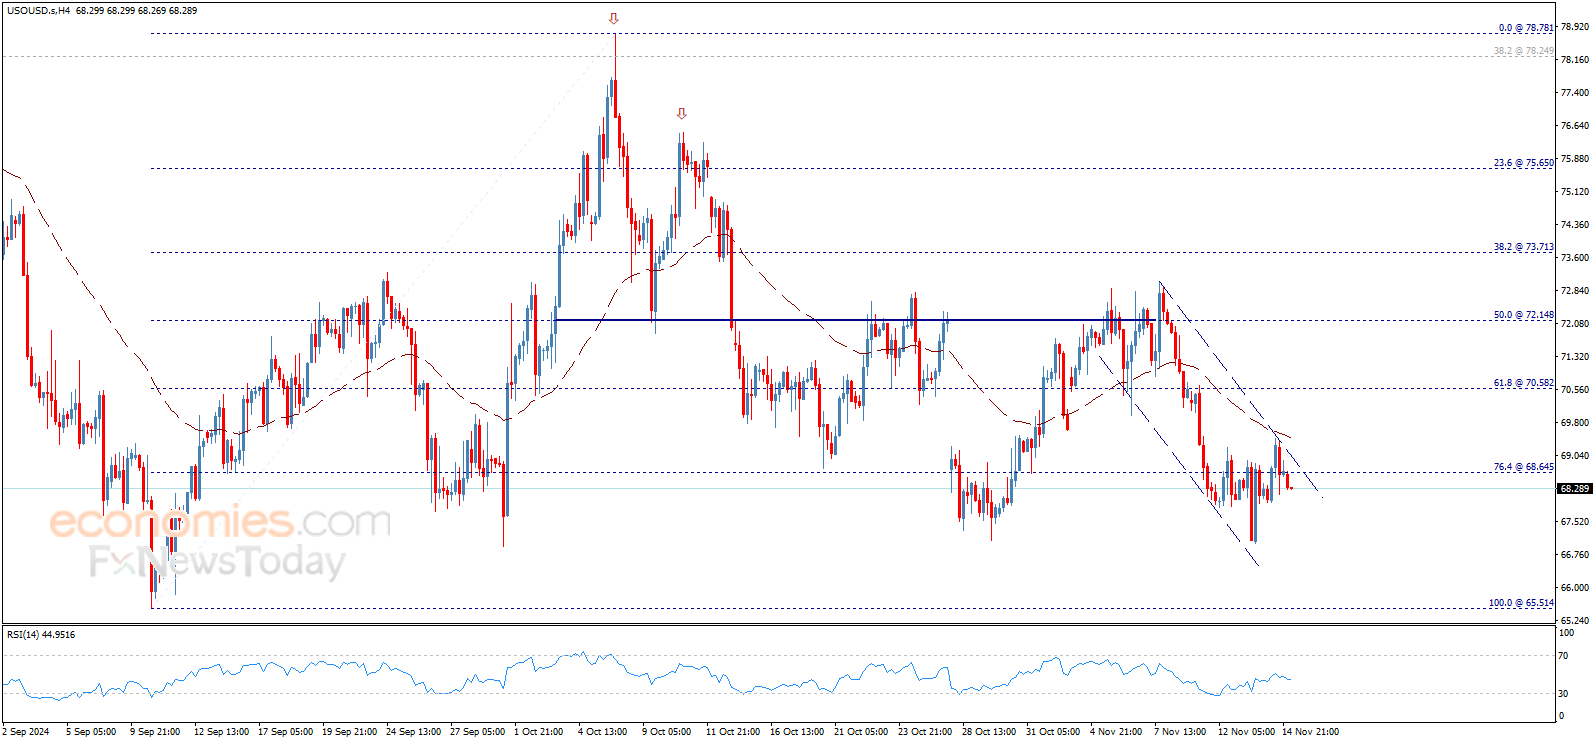Click the 69.800 price axis label
Image resolution: width=1596 pixels, height=743 pixels.
[x=1575, y=423]
